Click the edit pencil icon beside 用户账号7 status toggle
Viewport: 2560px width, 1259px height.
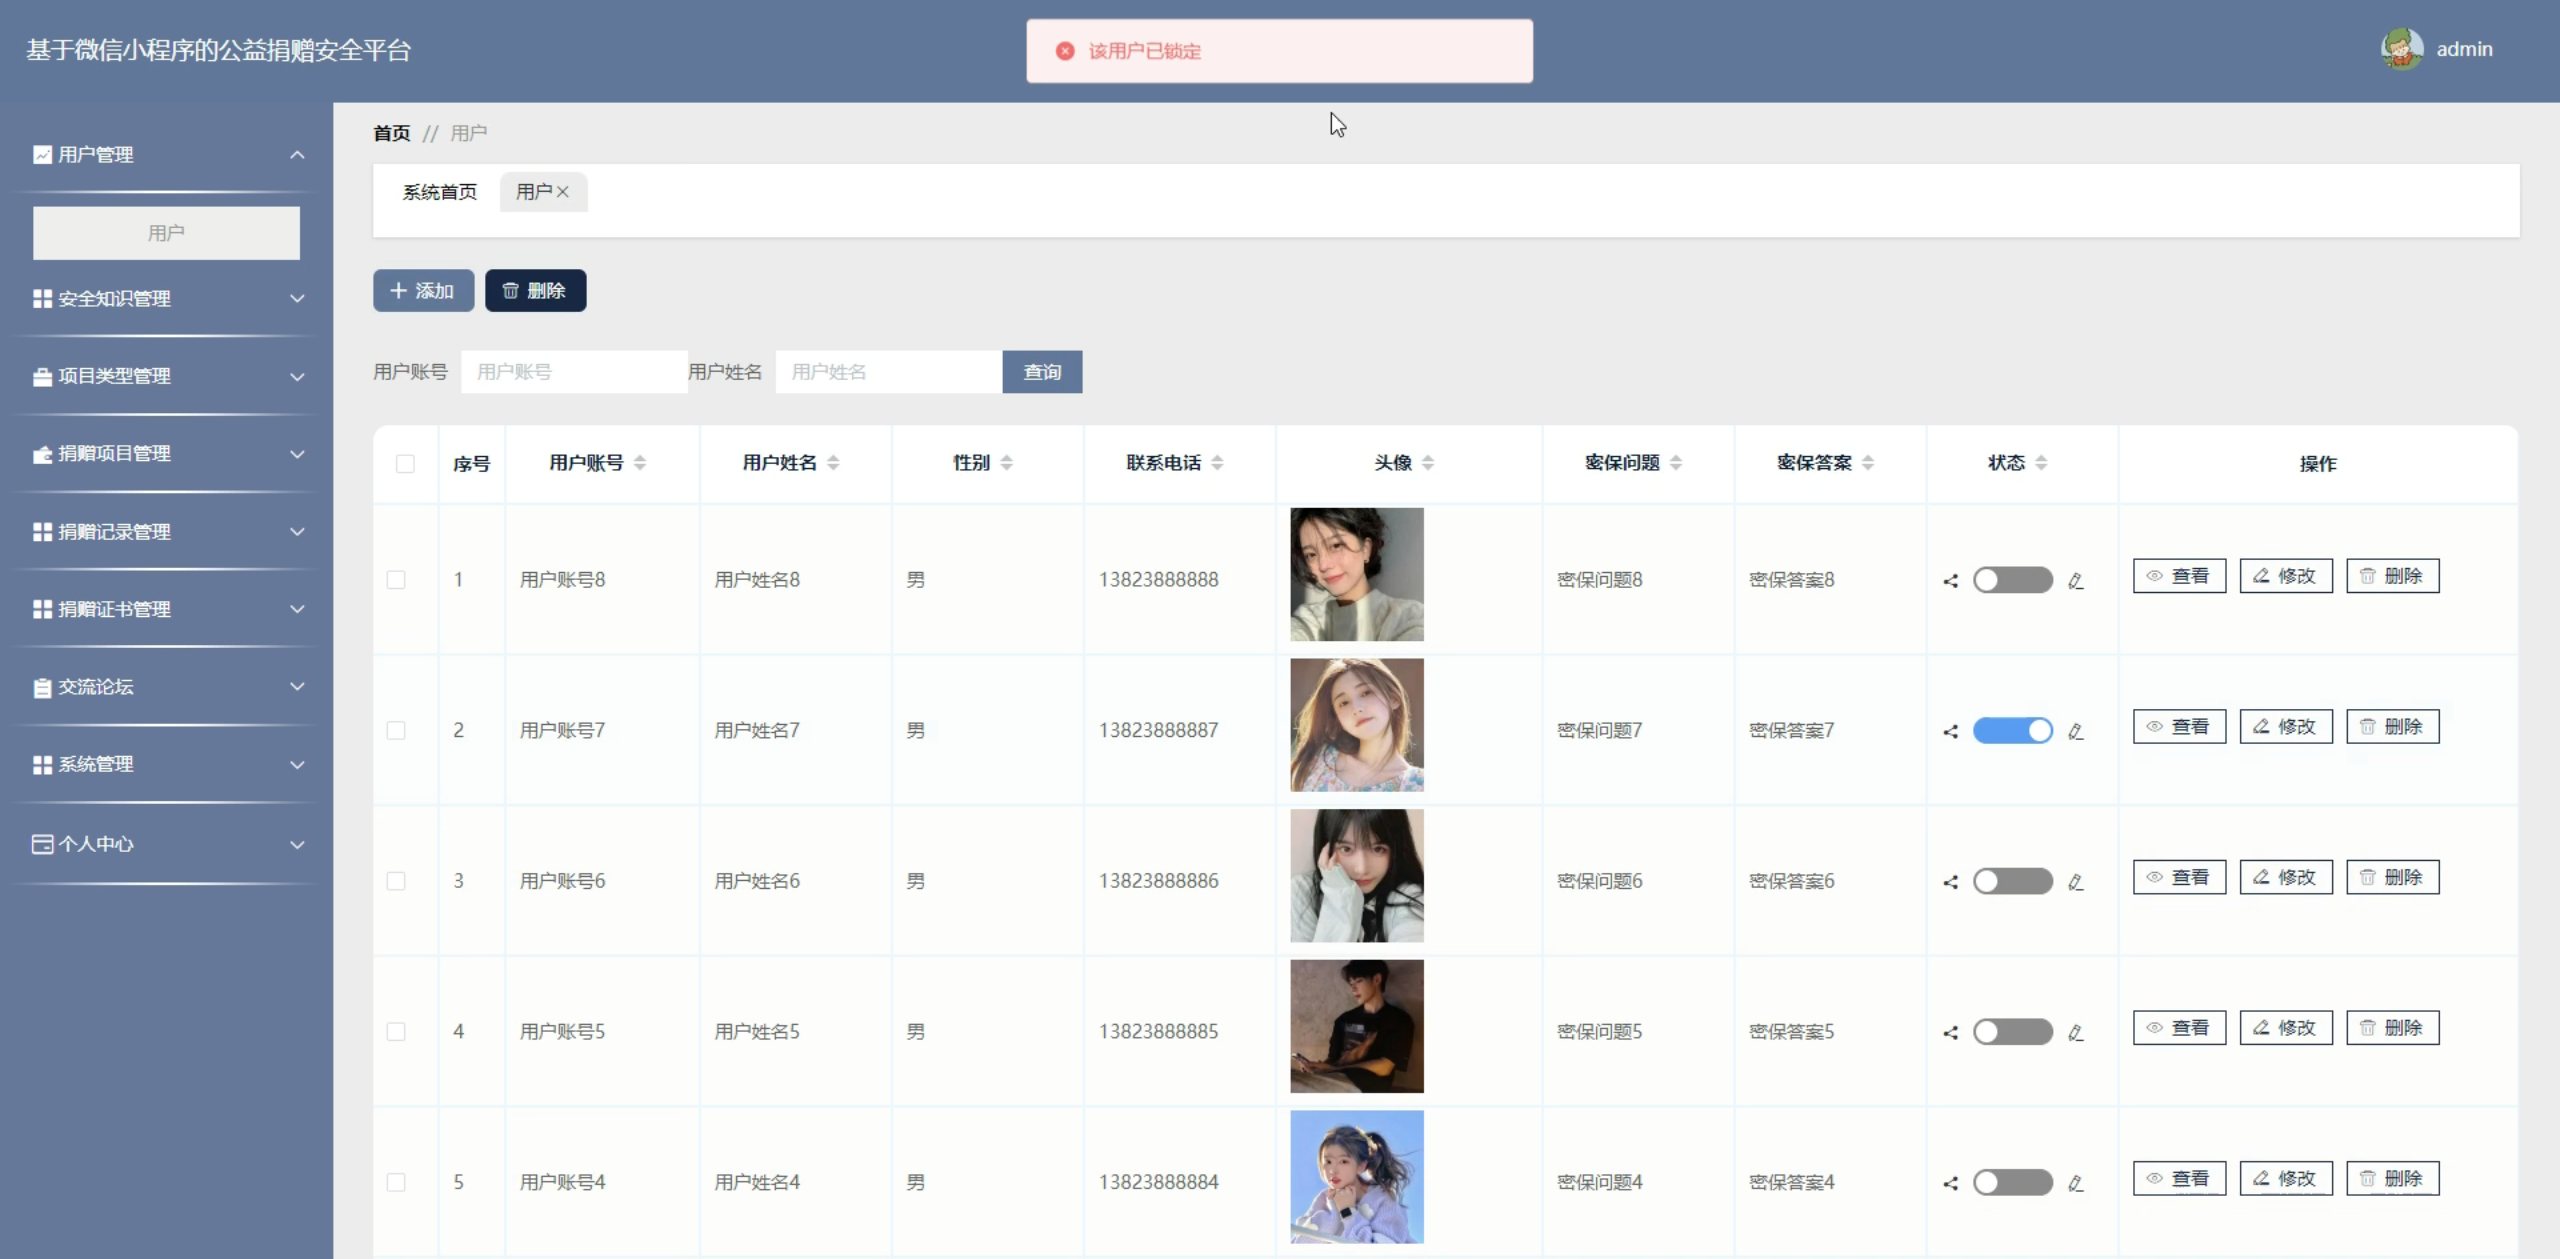[x=2076, y=731]
